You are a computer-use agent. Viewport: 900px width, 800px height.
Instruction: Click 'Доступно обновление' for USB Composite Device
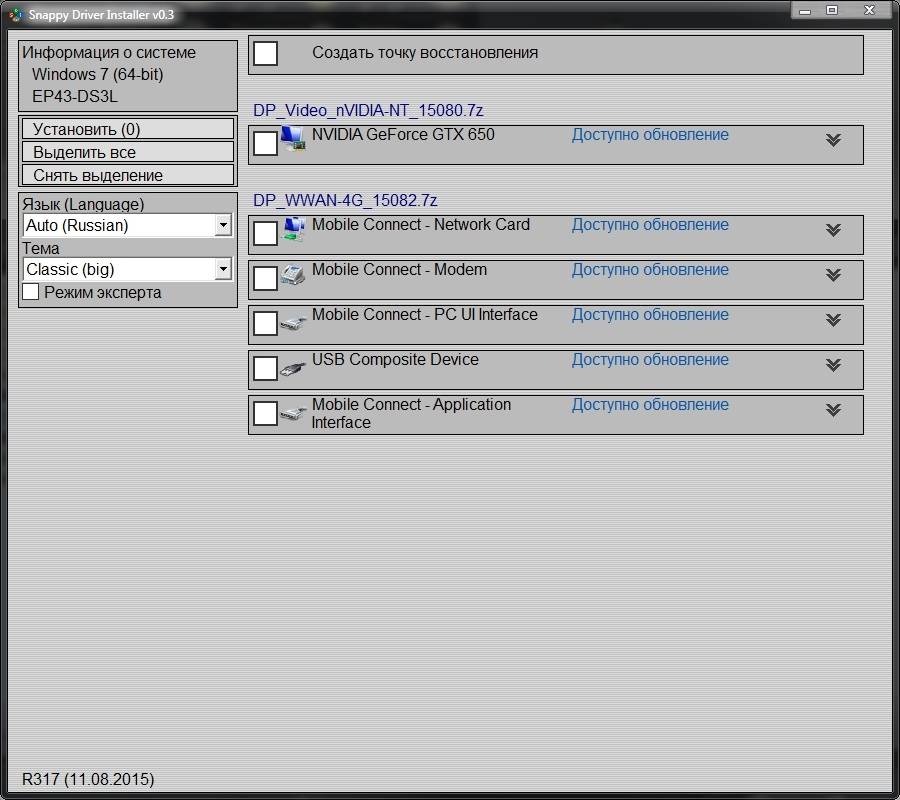[650, 359]
